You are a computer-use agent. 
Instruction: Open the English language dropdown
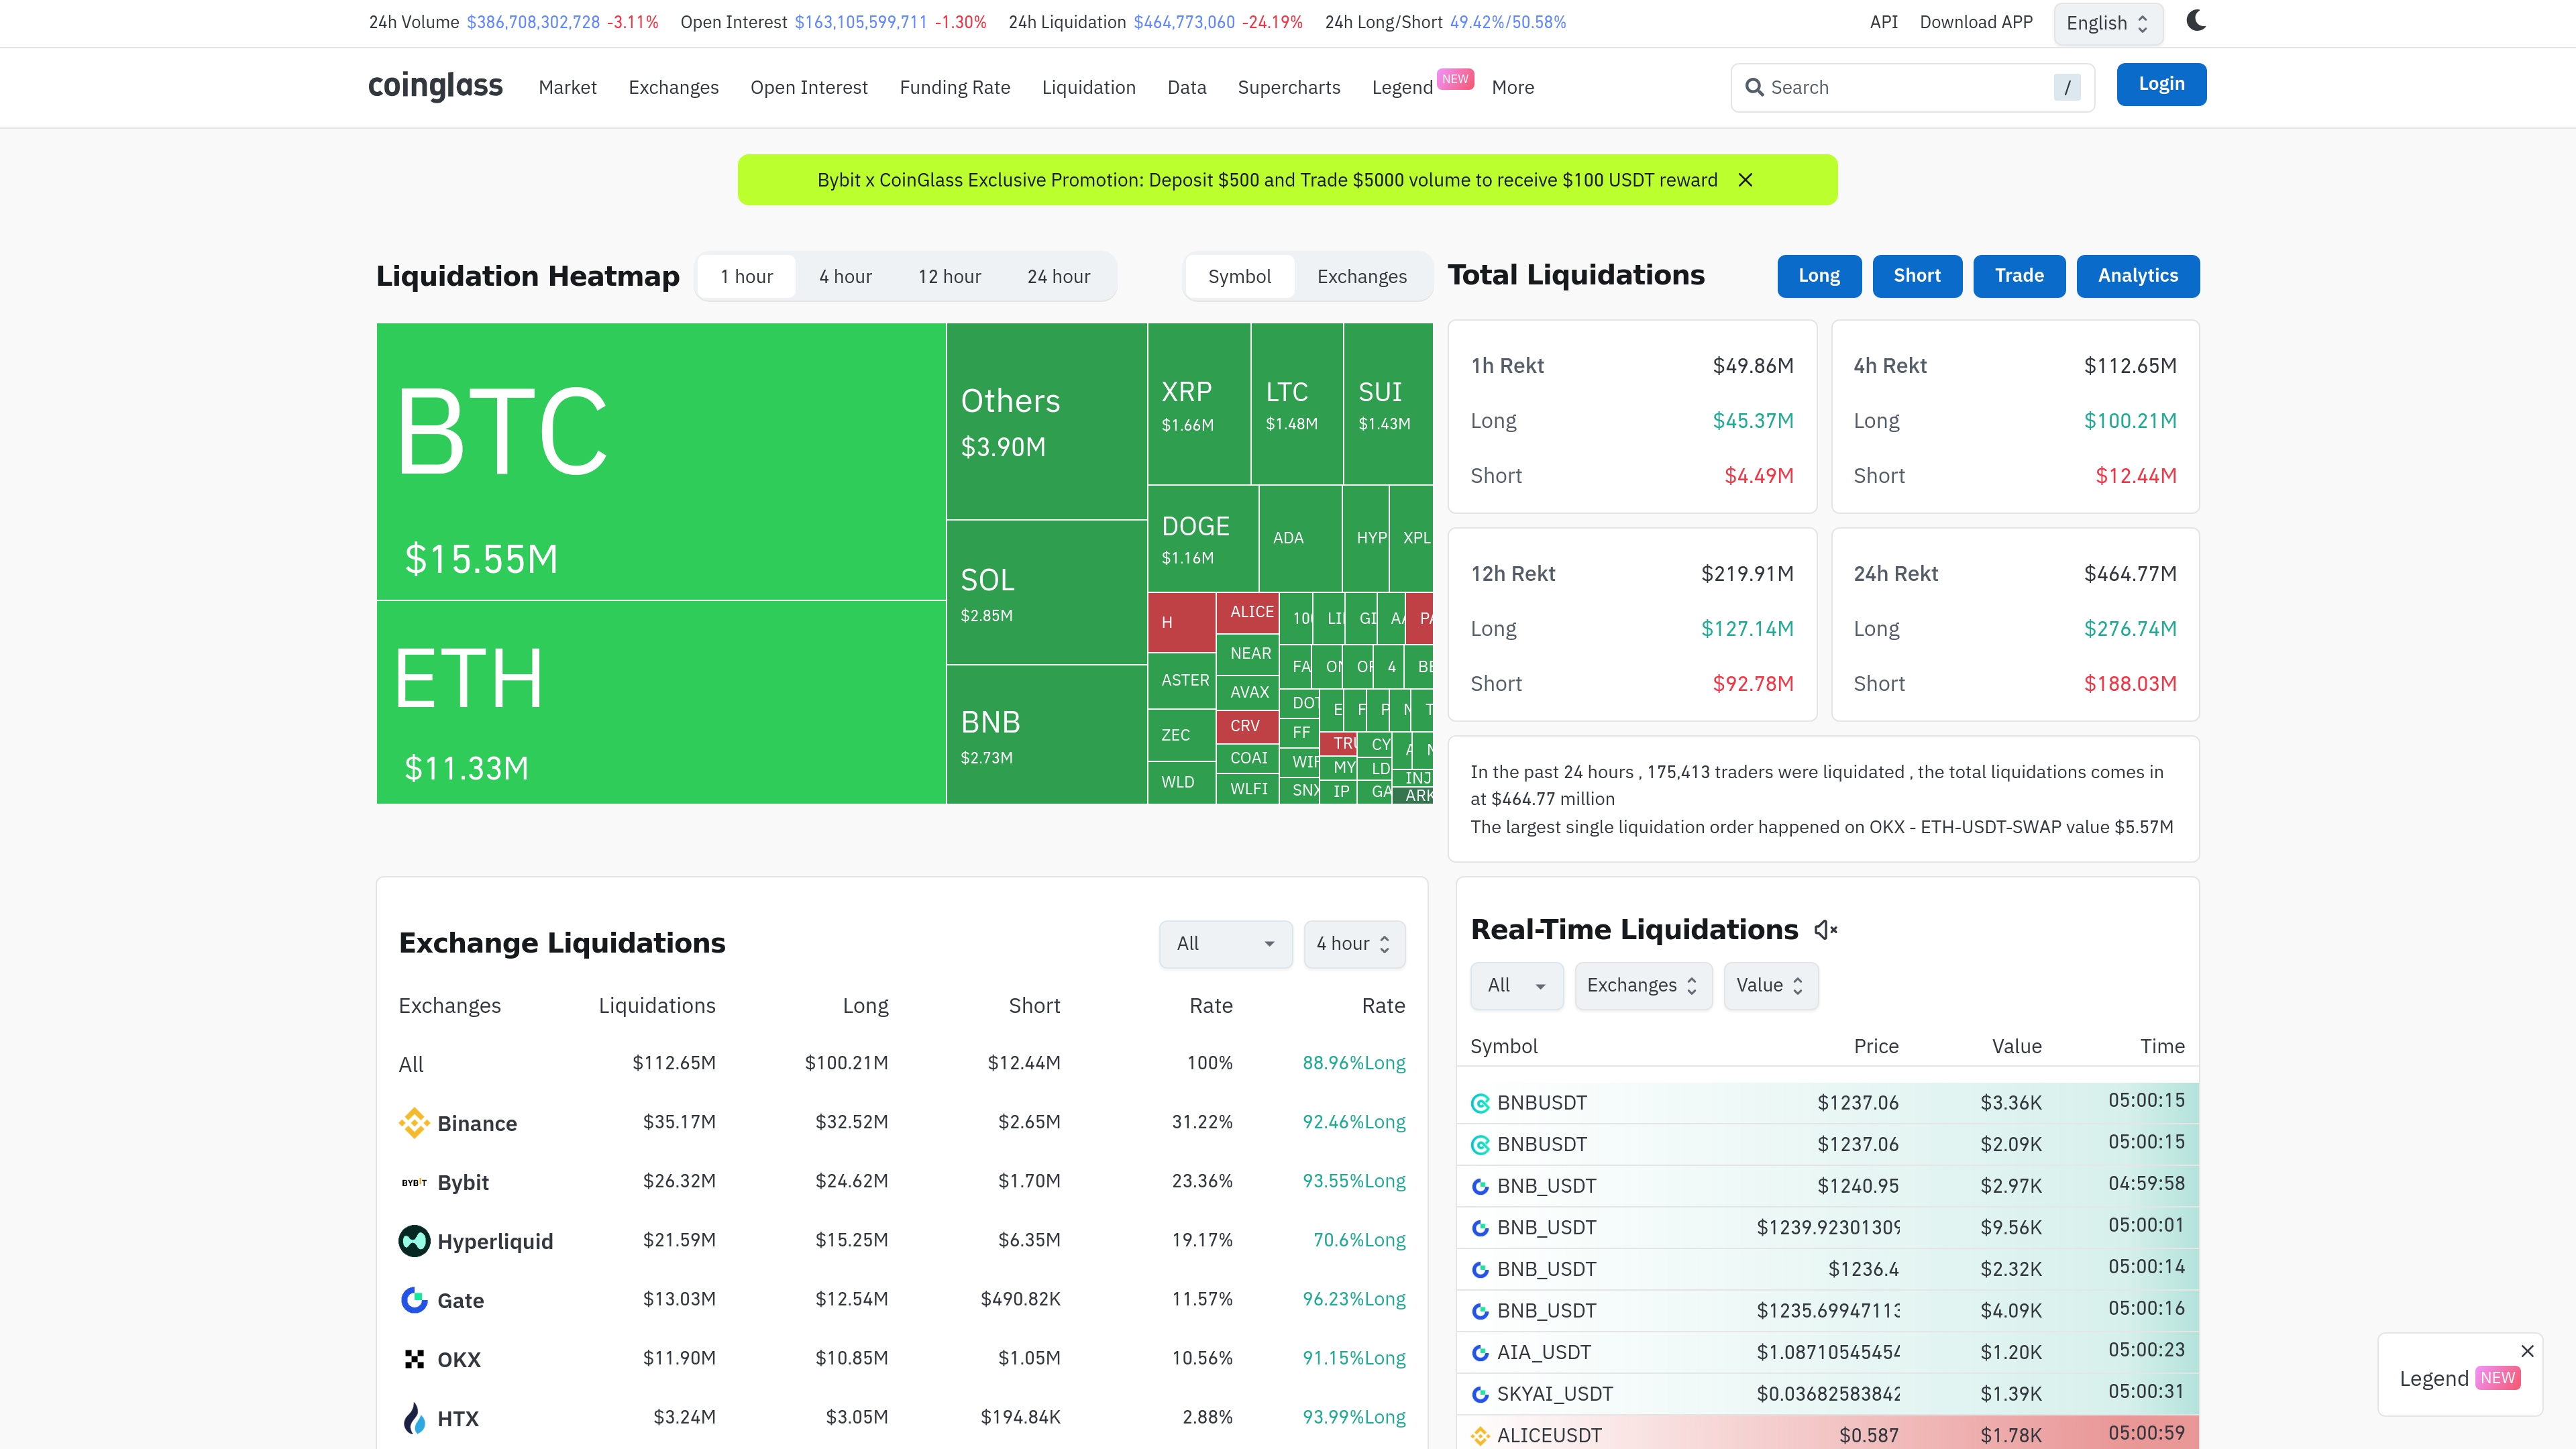coord(2107,24)
